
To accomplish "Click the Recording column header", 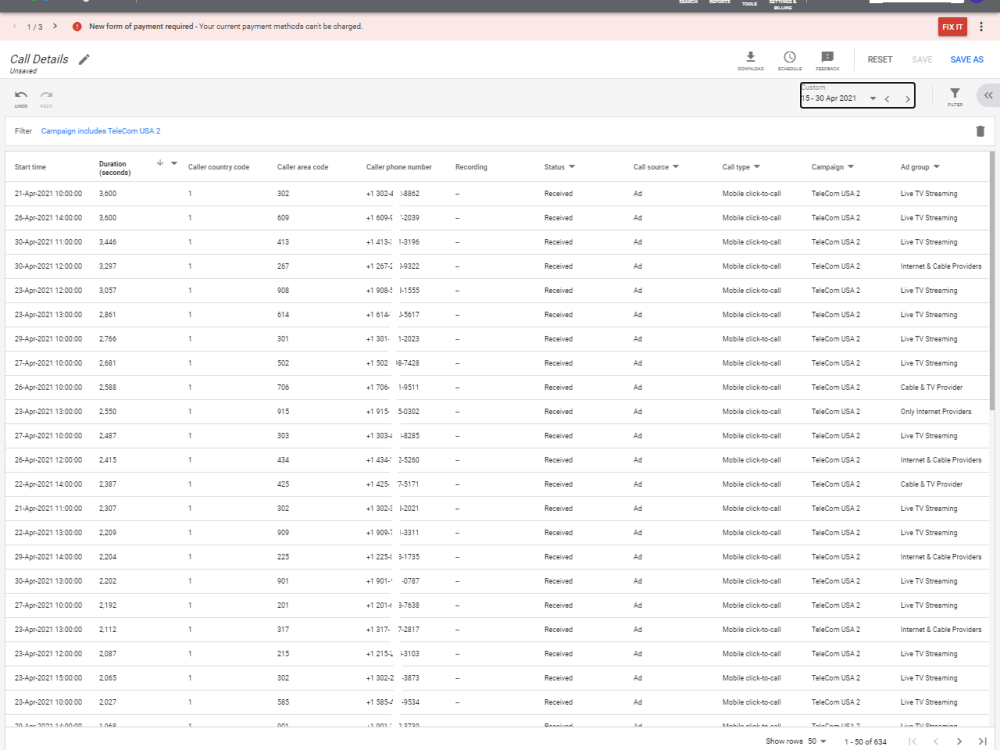I will [x=471, y=167].
